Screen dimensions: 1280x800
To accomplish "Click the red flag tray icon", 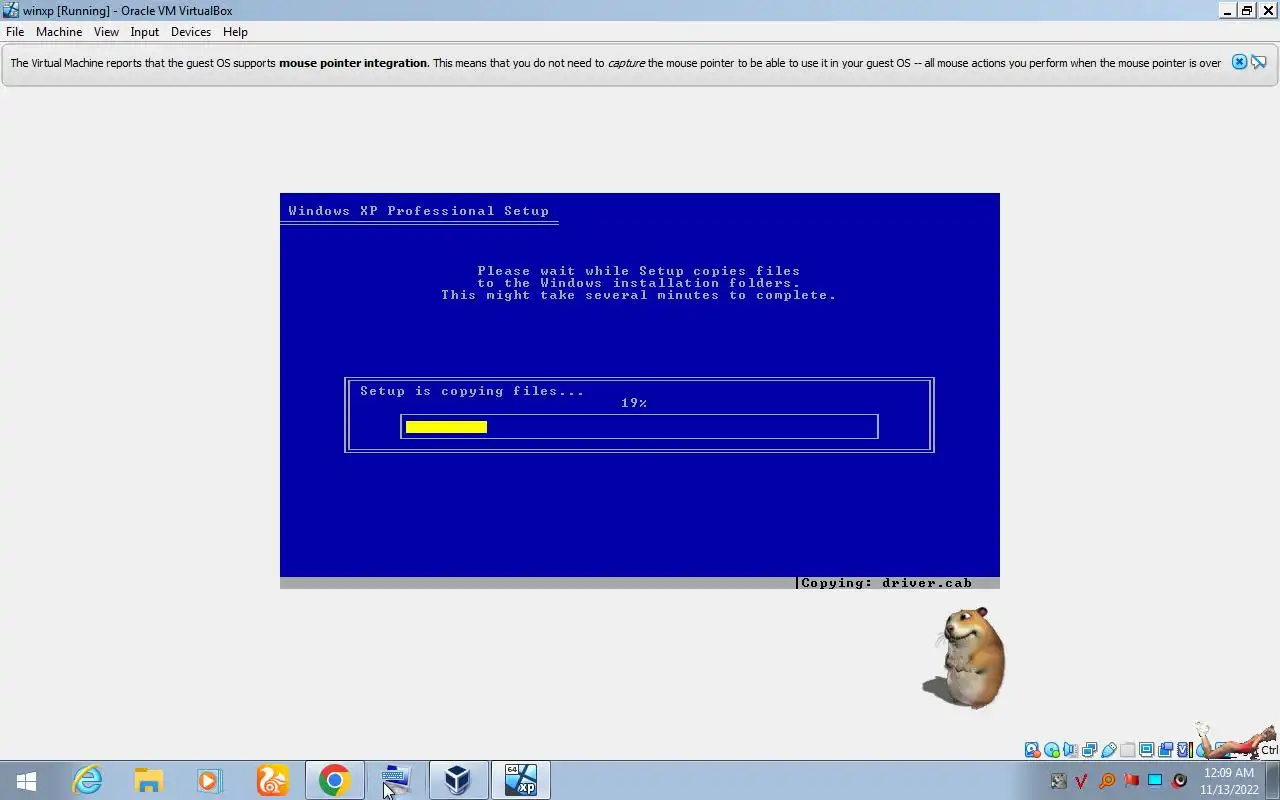I will [x=1131, y=780].
